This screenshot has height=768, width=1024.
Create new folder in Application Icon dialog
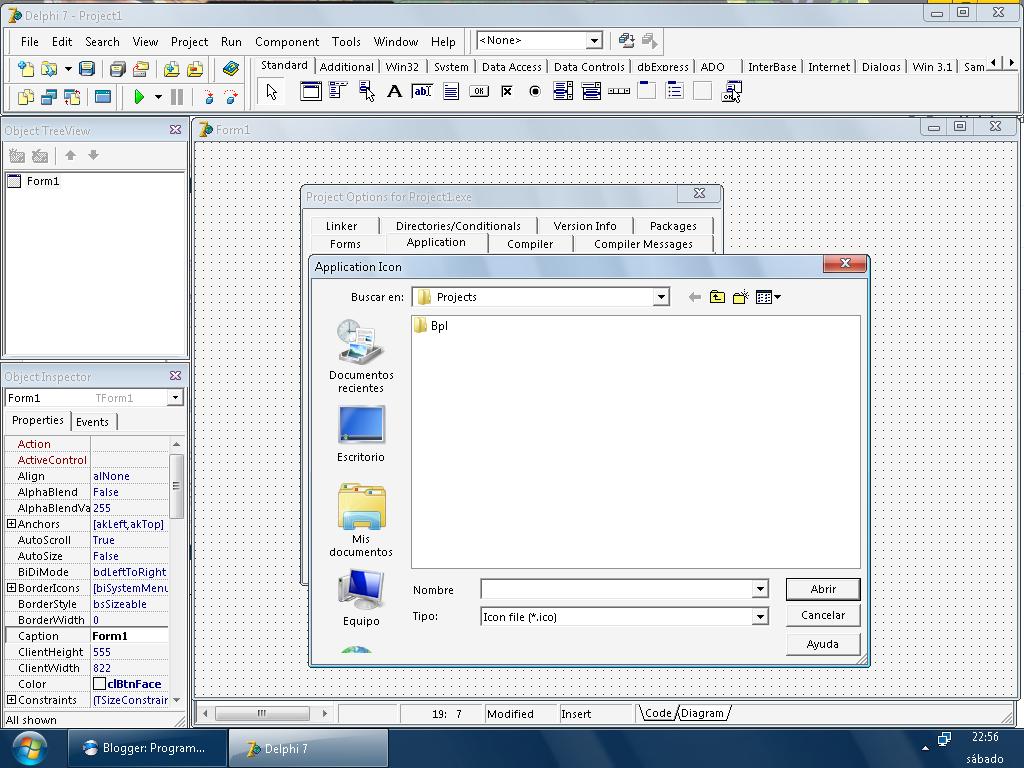[741, 298]
